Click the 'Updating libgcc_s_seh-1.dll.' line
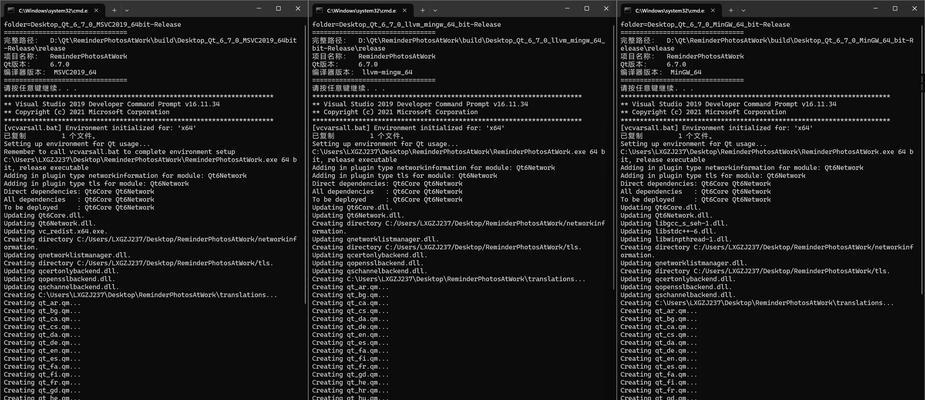Screen dimensions: 925x400 tap(676, 224)
